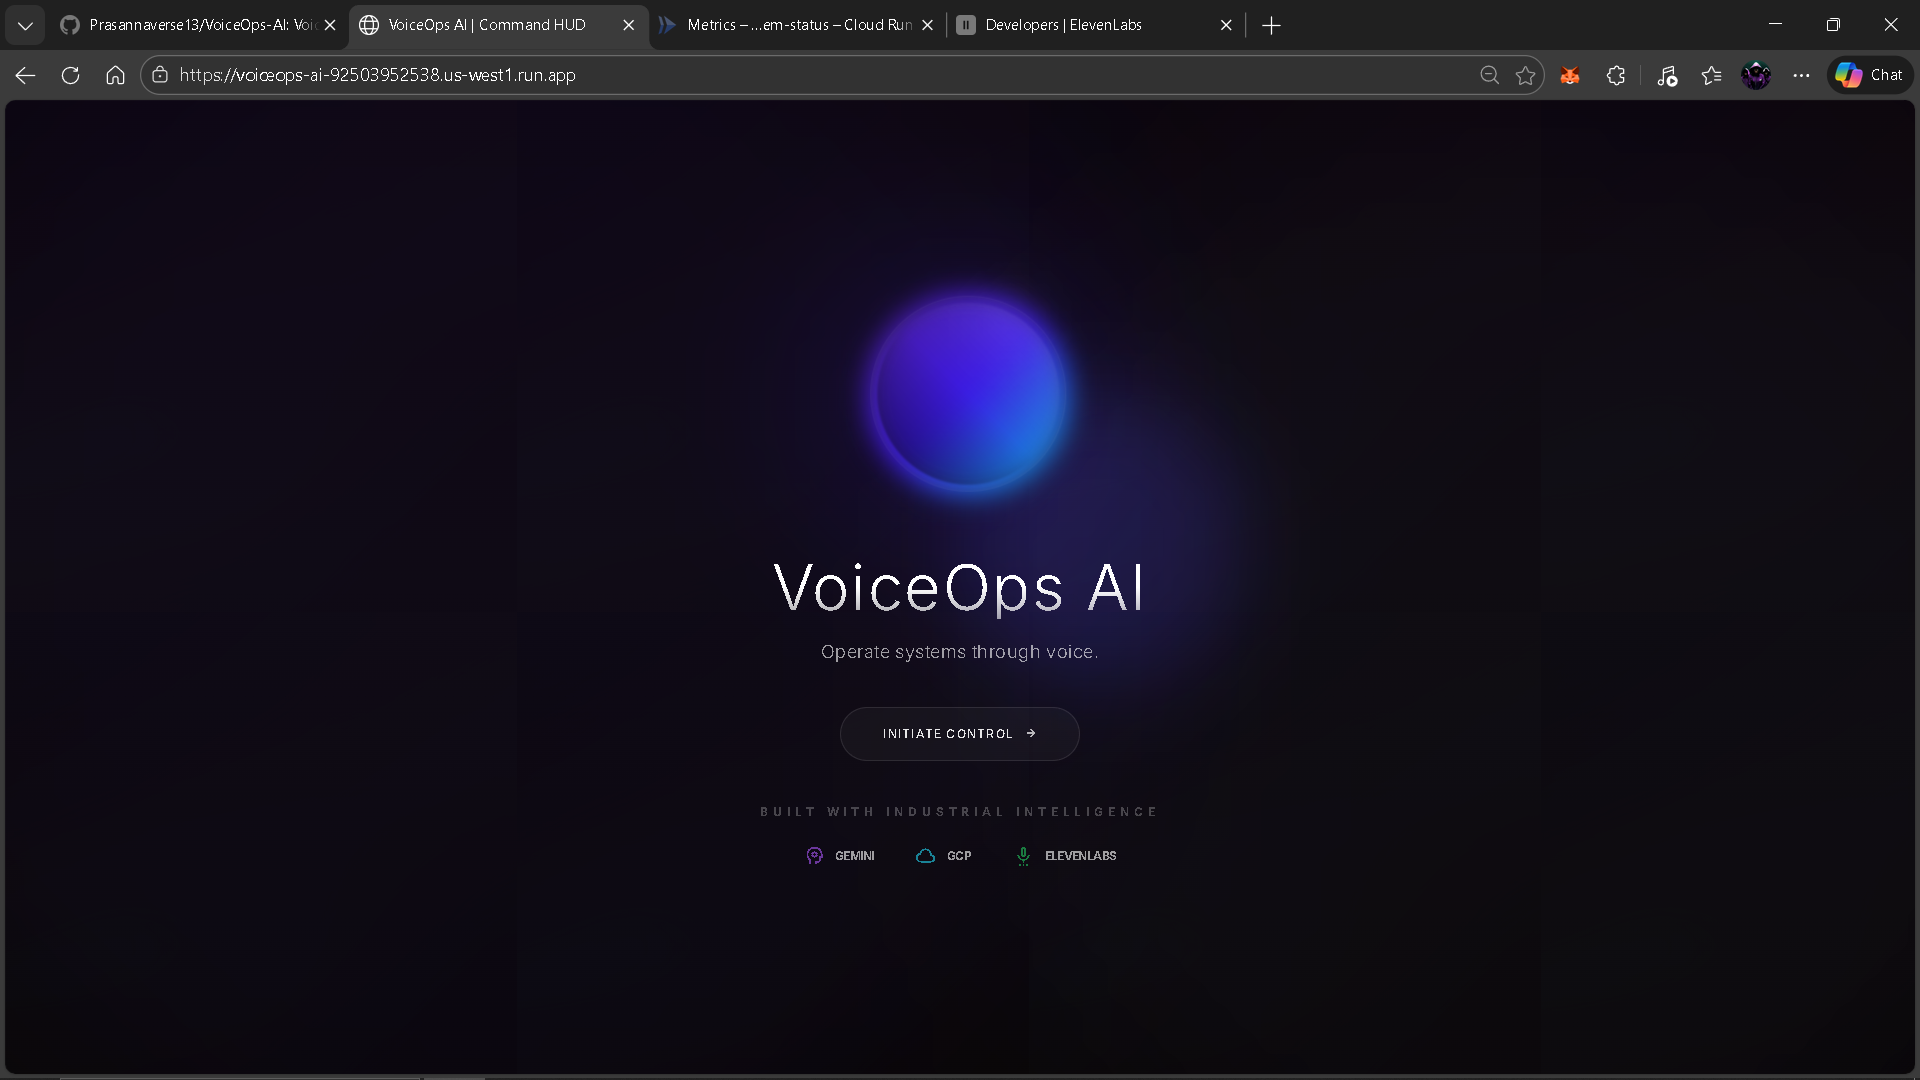The height and width of the screenshot is (1080, 1920).
Task: Click the GCP cloud icon
Action: (x=925, y=856)
